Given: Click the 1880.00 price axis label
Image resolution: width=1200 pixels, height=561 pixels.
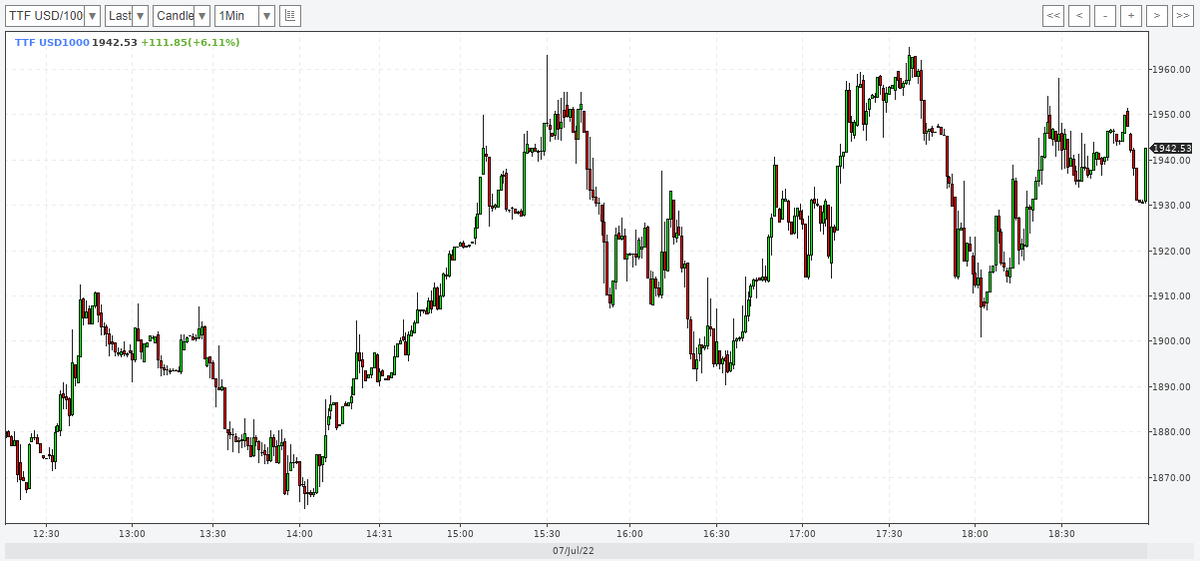Looking at the screenshot, I should coord(1174,432).
